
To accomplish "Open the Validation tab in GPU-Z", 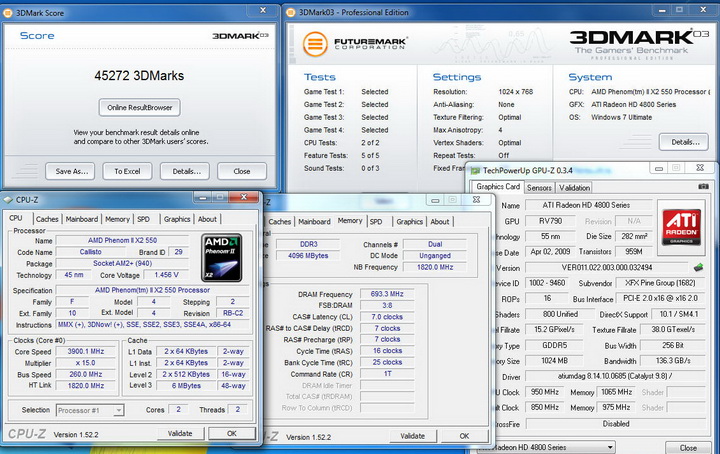I will pyautogui.click(x=574, y=187).
